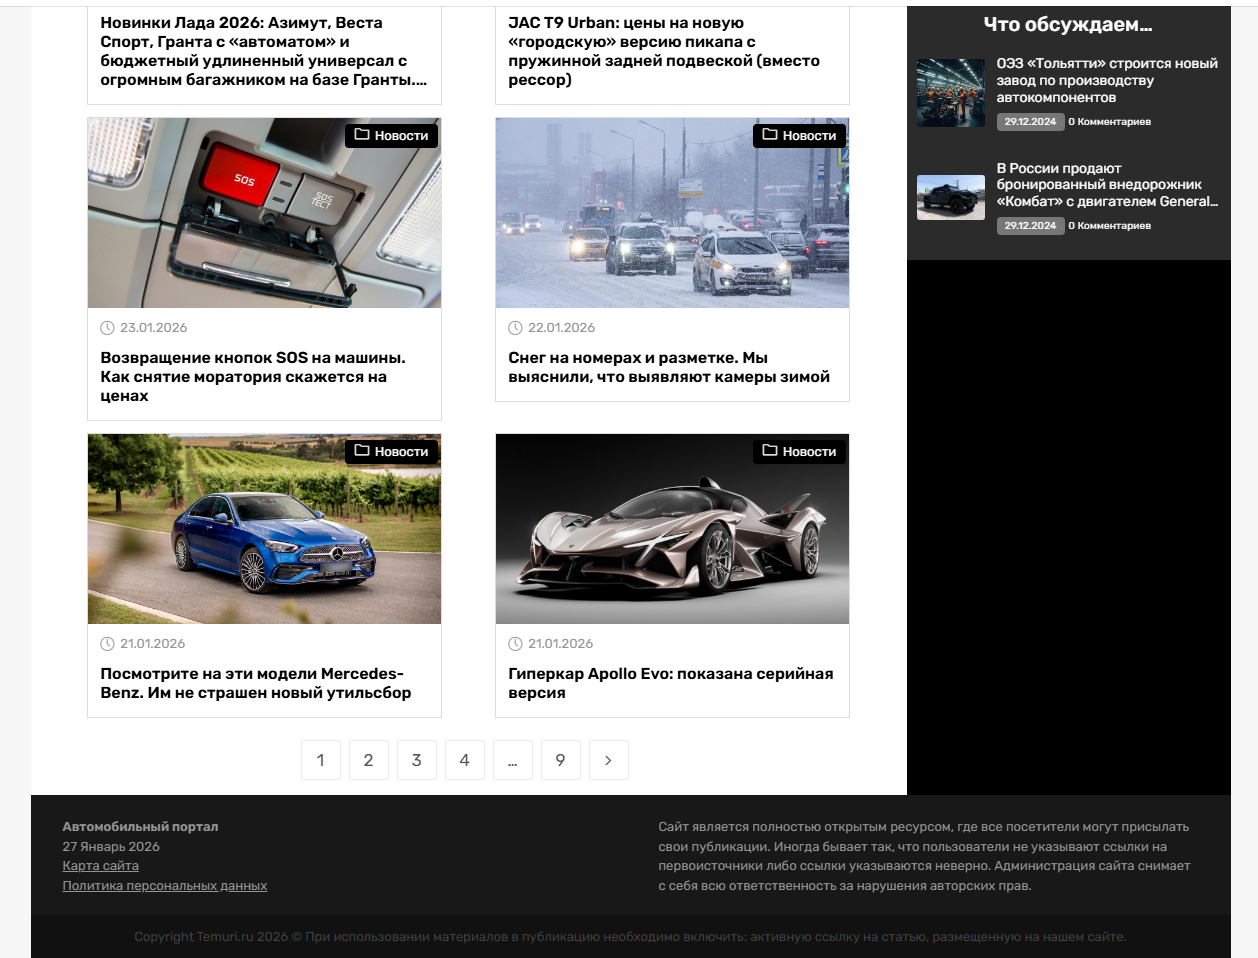1258x958 pixels.
Task: Open headline 'Гиперкар Apollo Evo'
Action: [671, 683]
